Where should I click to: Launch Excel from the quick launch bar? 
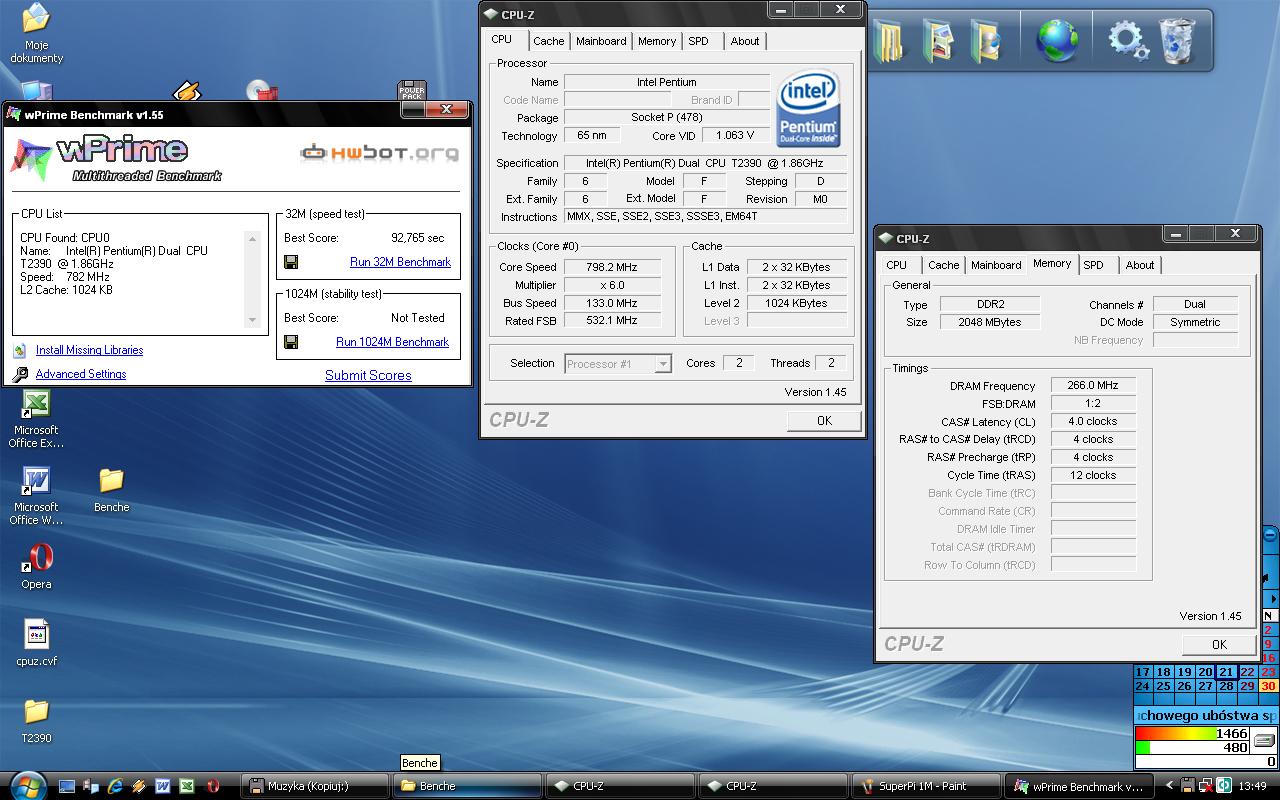point(188,786)
